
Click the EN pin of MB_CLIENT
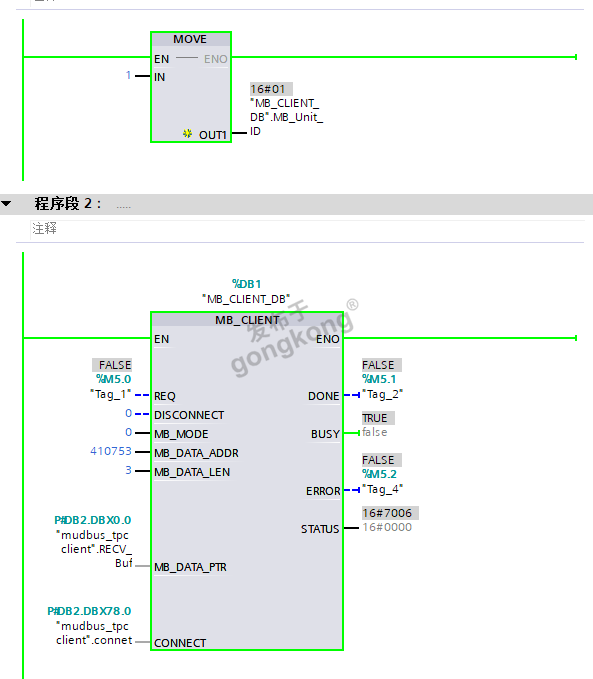tap(162, 339)
